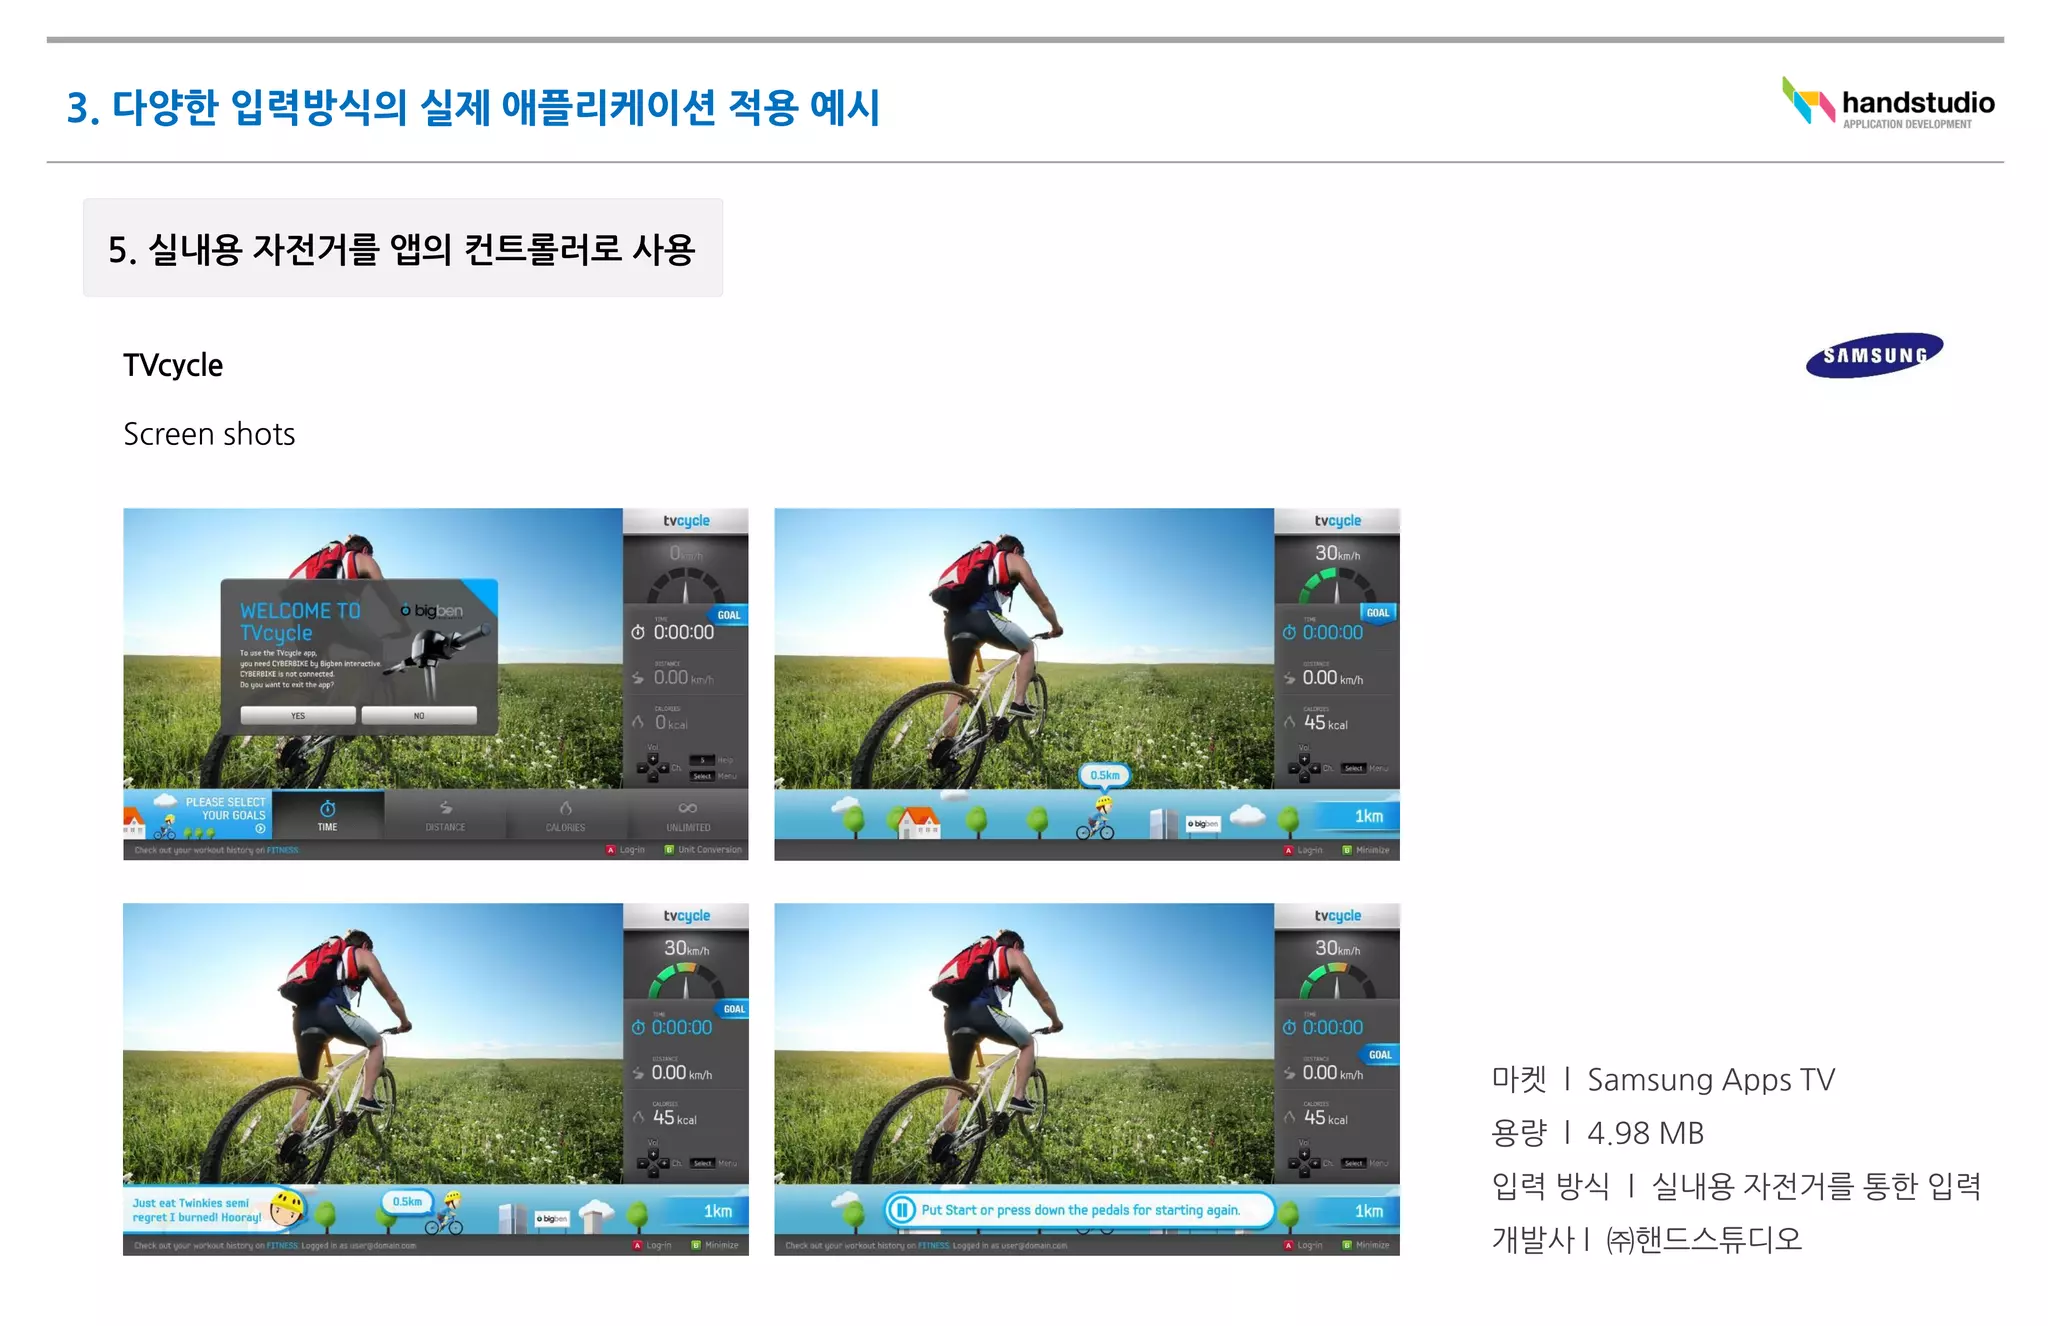
Task: Click the 0.5km cyclist marker in top-right screenshot
Action: (x=1103, y=776)
